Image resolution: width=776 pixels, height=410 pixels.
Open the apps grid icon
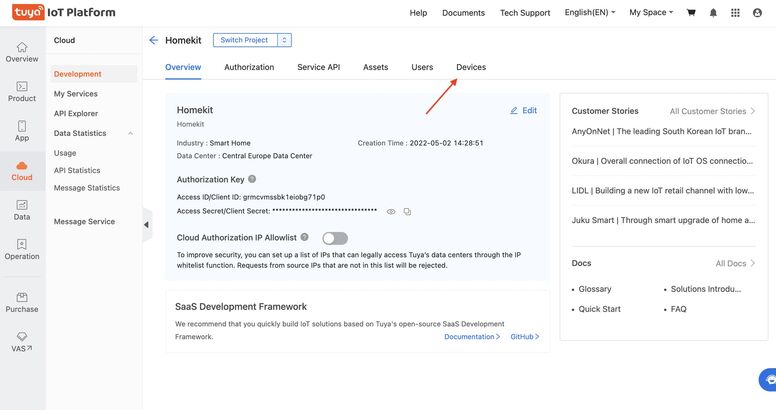click(x=735, y=13)
